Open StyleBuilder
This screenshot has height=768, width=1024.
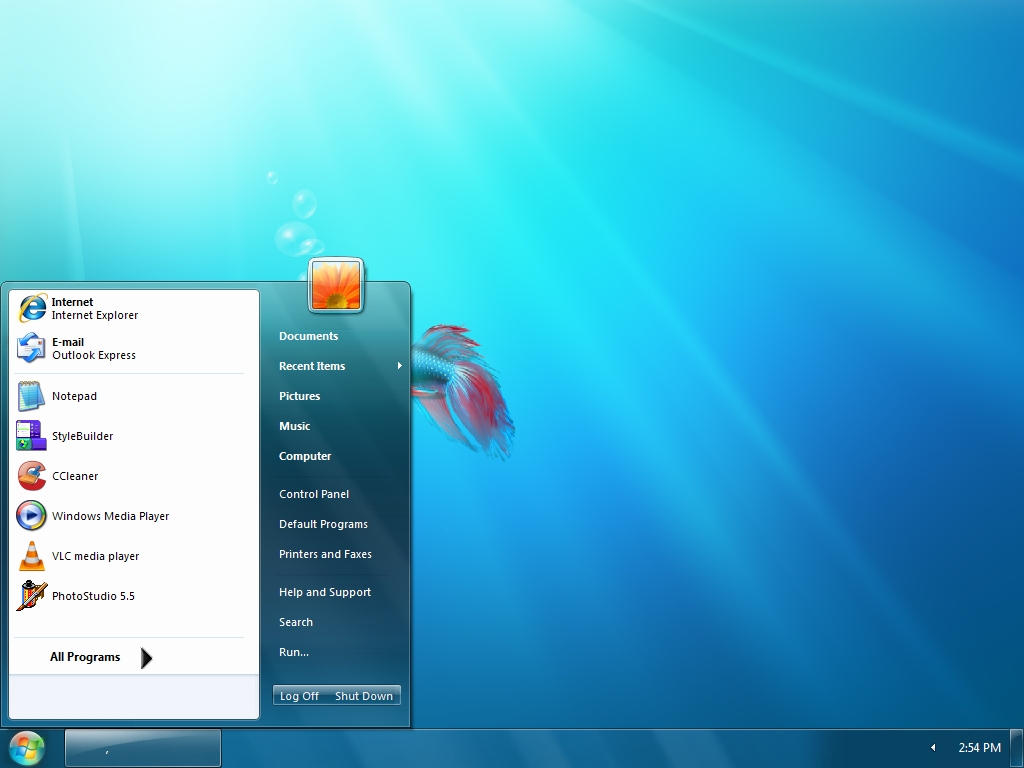(x=81, y=436)
